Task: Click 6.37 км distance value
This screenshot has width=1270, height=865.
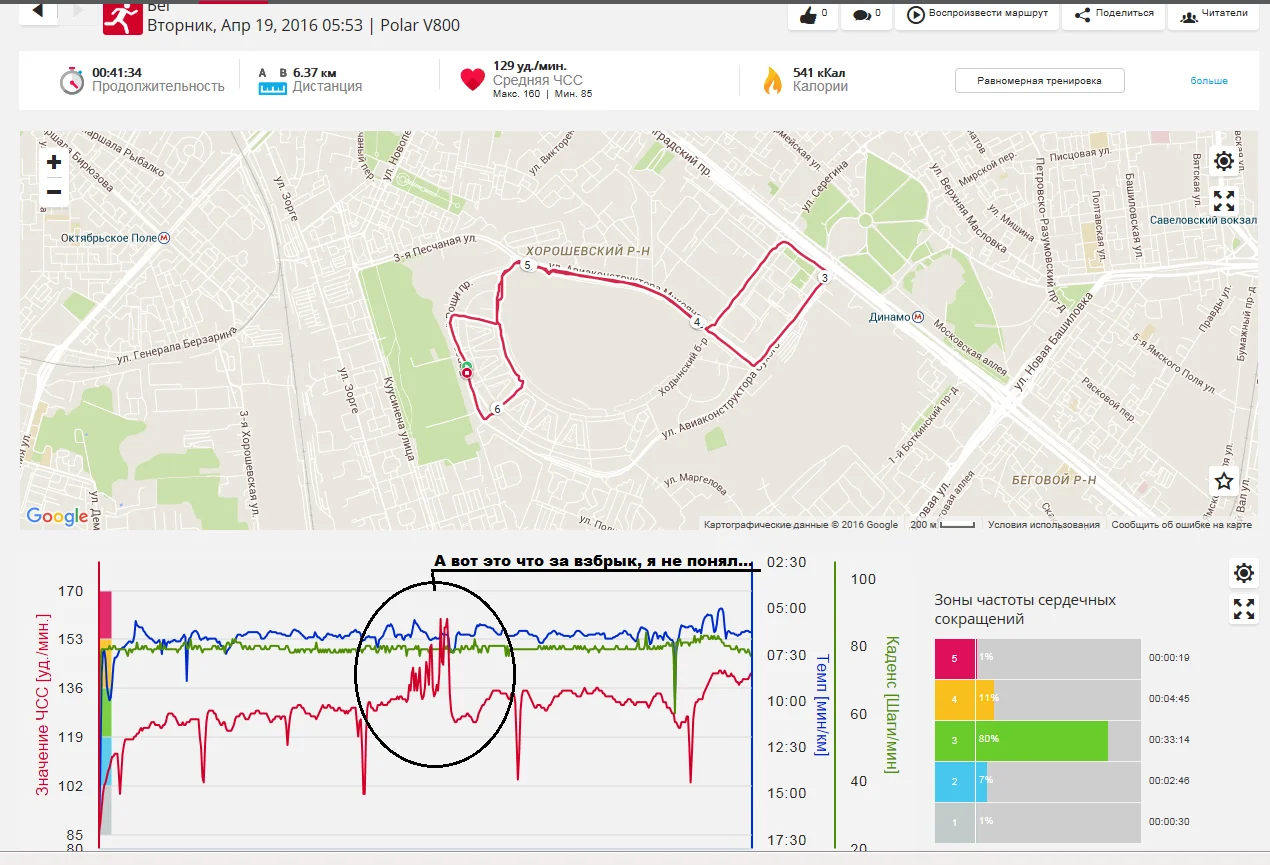Action: click(x=314, y=72)
